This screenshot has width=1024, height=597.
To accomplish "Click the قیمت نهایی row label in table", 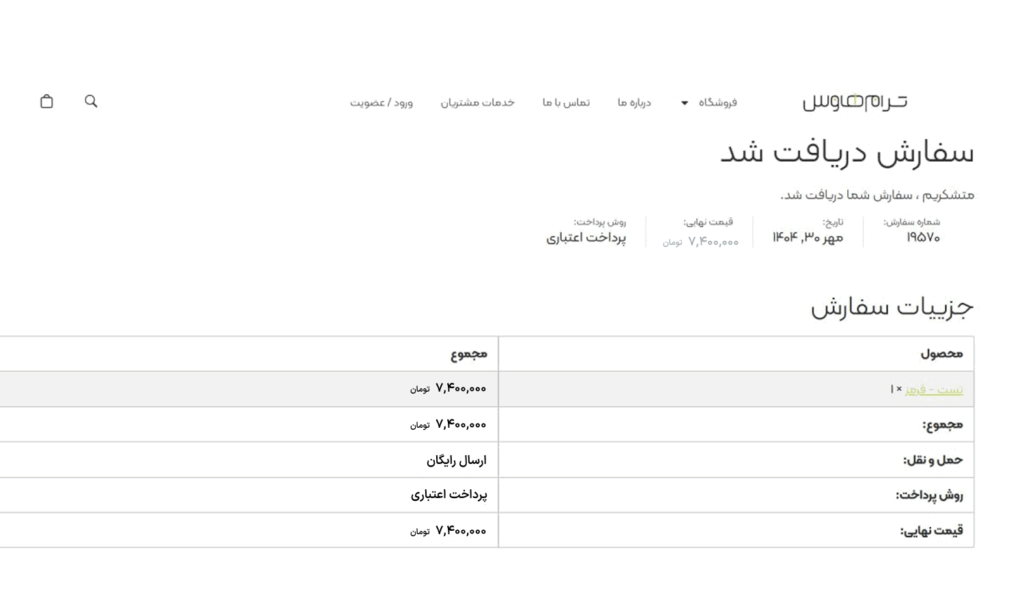I will coord(931,531).
